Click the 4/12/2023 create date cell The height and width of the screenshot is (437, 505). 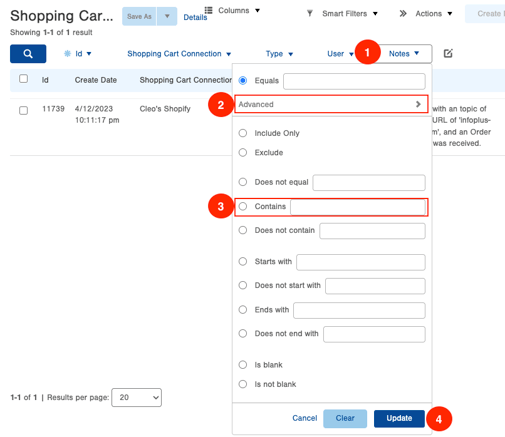[x=97, y=114]
